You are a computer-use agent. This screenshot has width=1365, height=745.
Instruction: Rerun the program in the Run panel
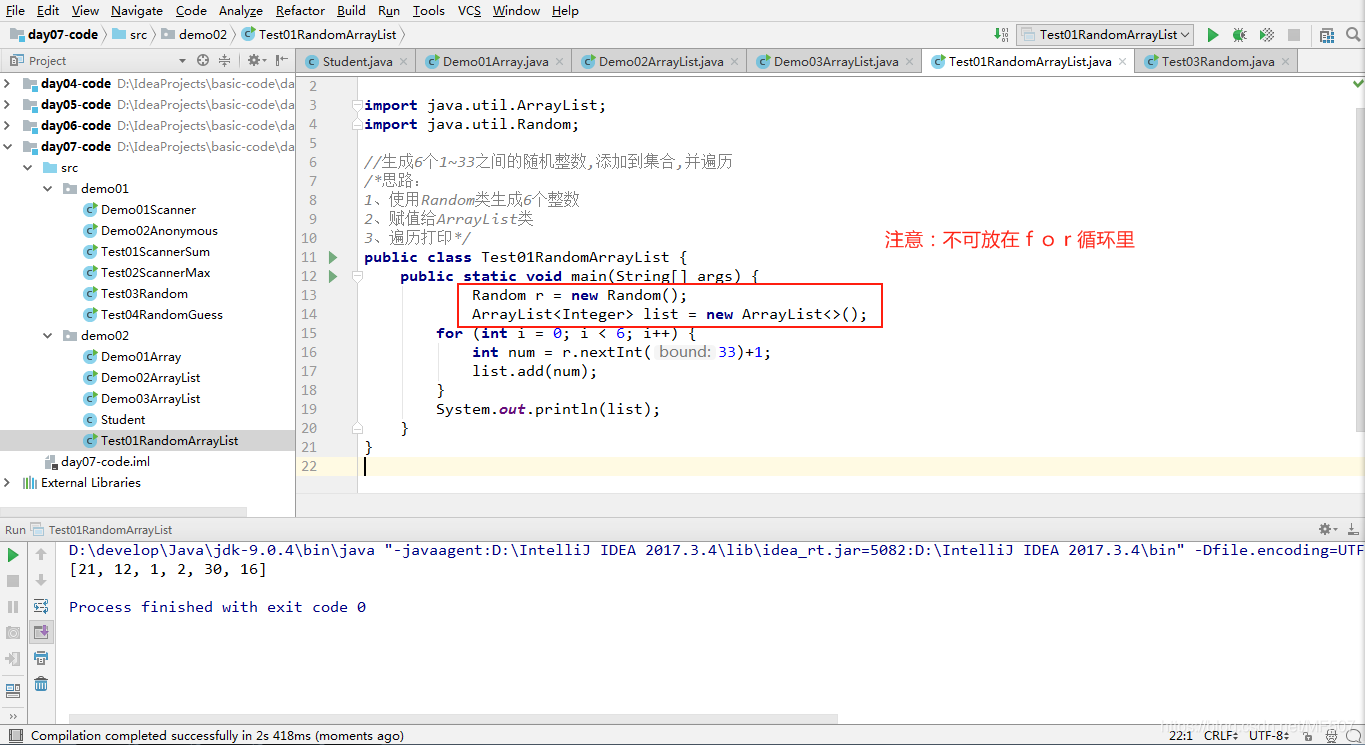click(13, 554)
